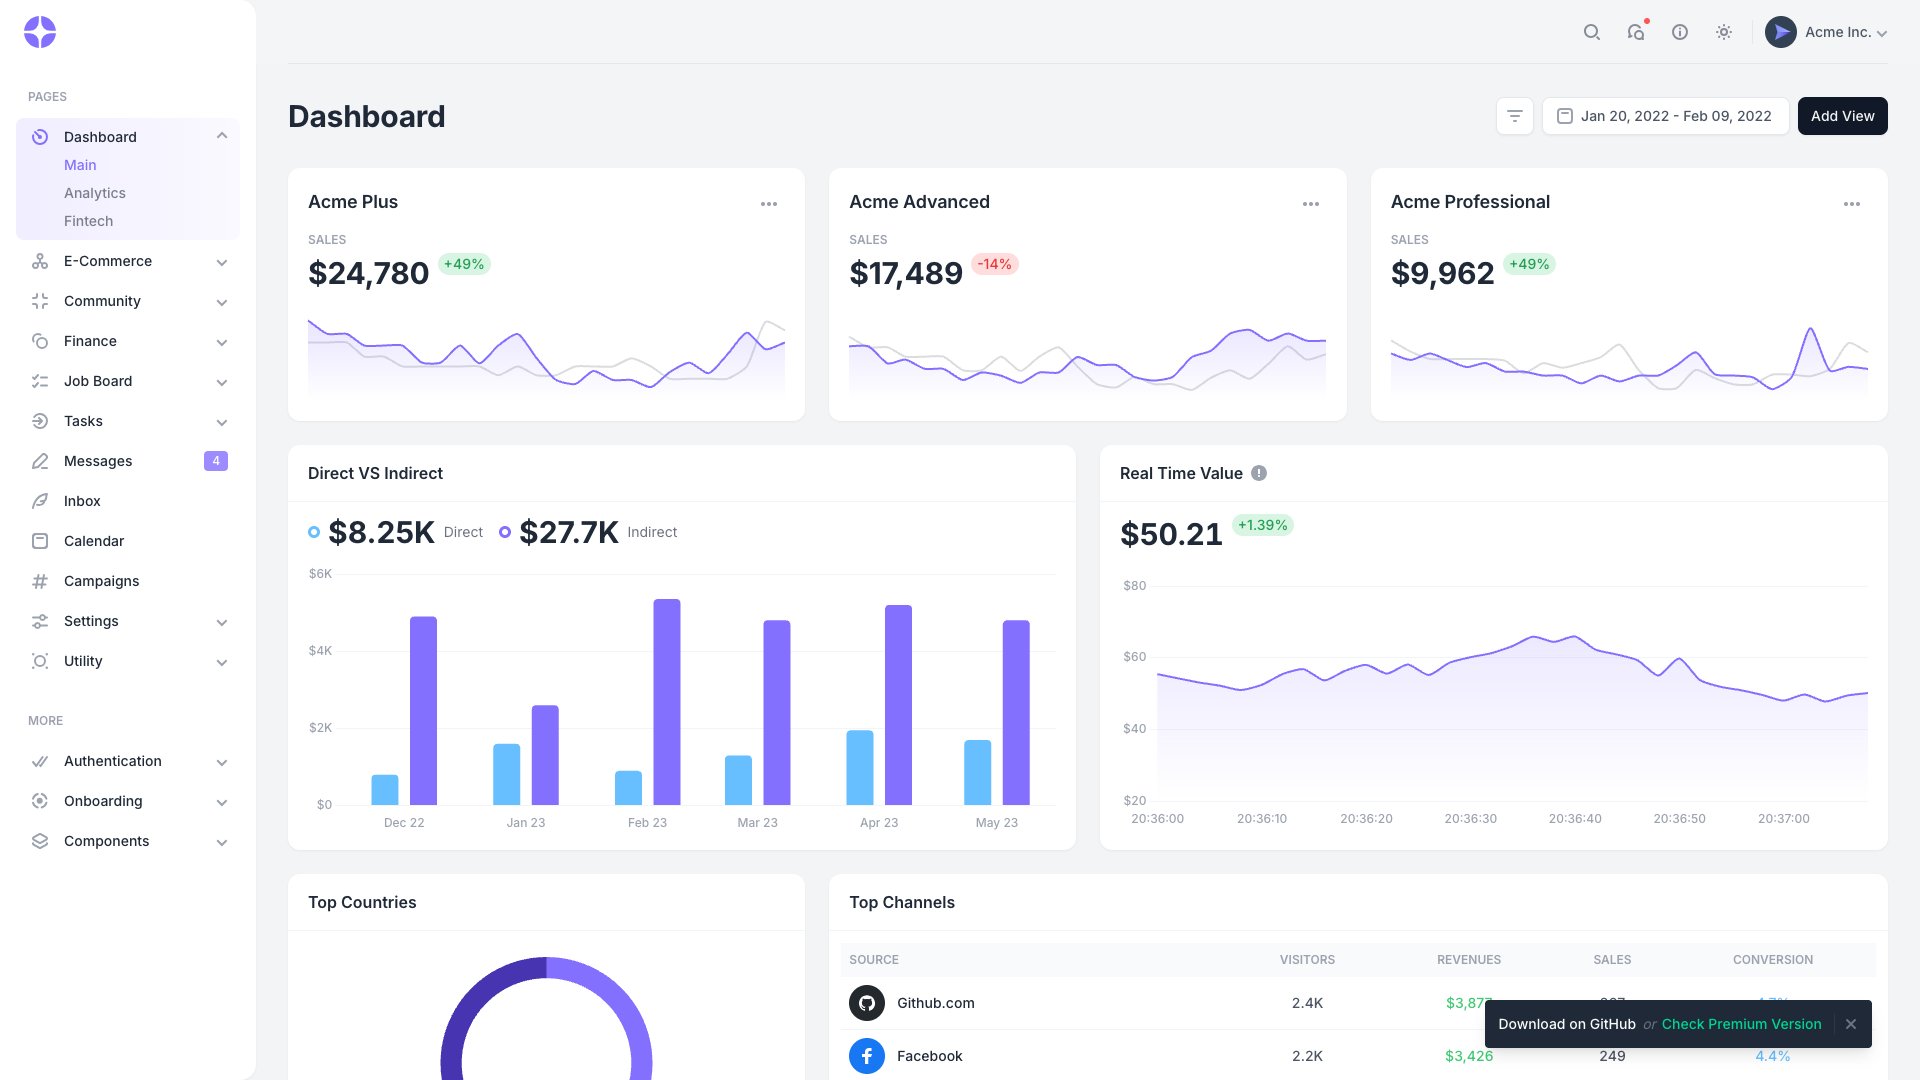
Task: Toggle light/dark mode with the sun icon
Action: click(1723, 32)
